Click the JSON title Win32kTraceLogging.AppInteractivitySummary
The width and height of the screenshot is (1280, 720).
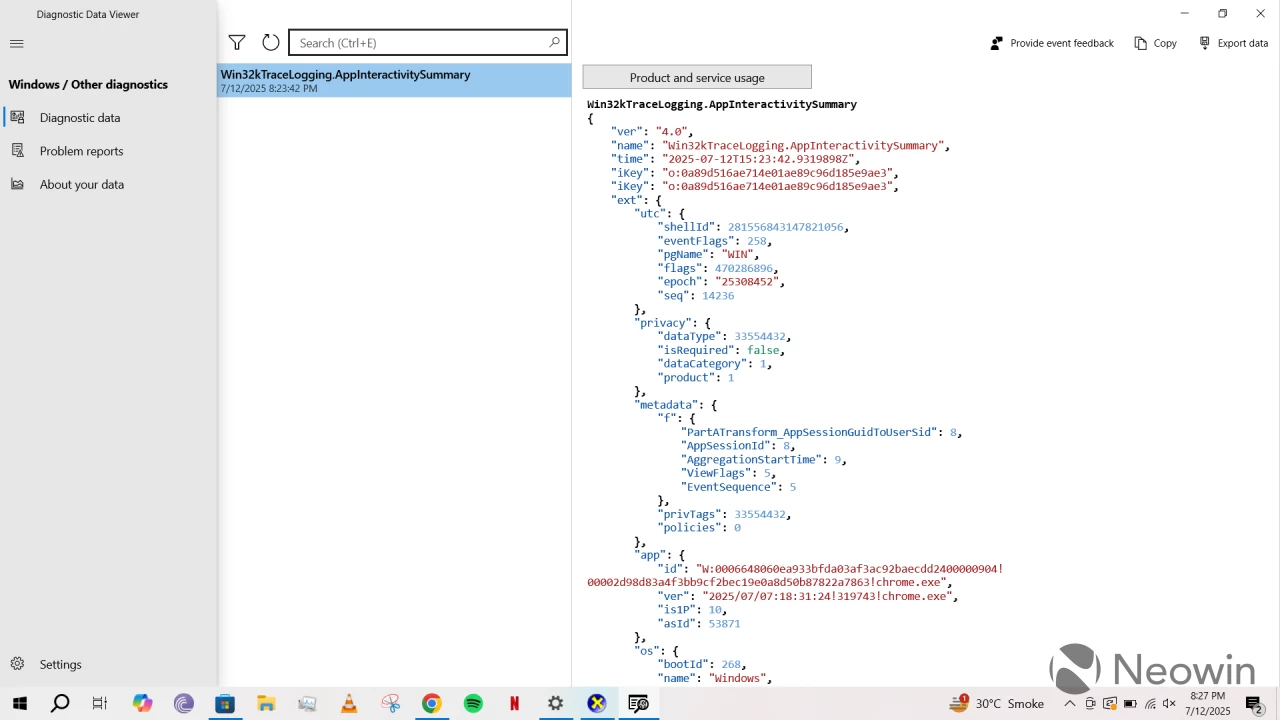[x=721, y=104]
